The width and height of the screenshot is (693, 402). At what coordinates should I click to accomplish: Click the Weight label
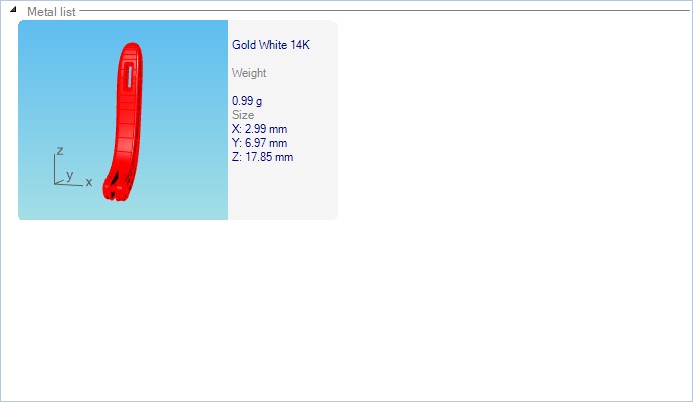(249, 73)
